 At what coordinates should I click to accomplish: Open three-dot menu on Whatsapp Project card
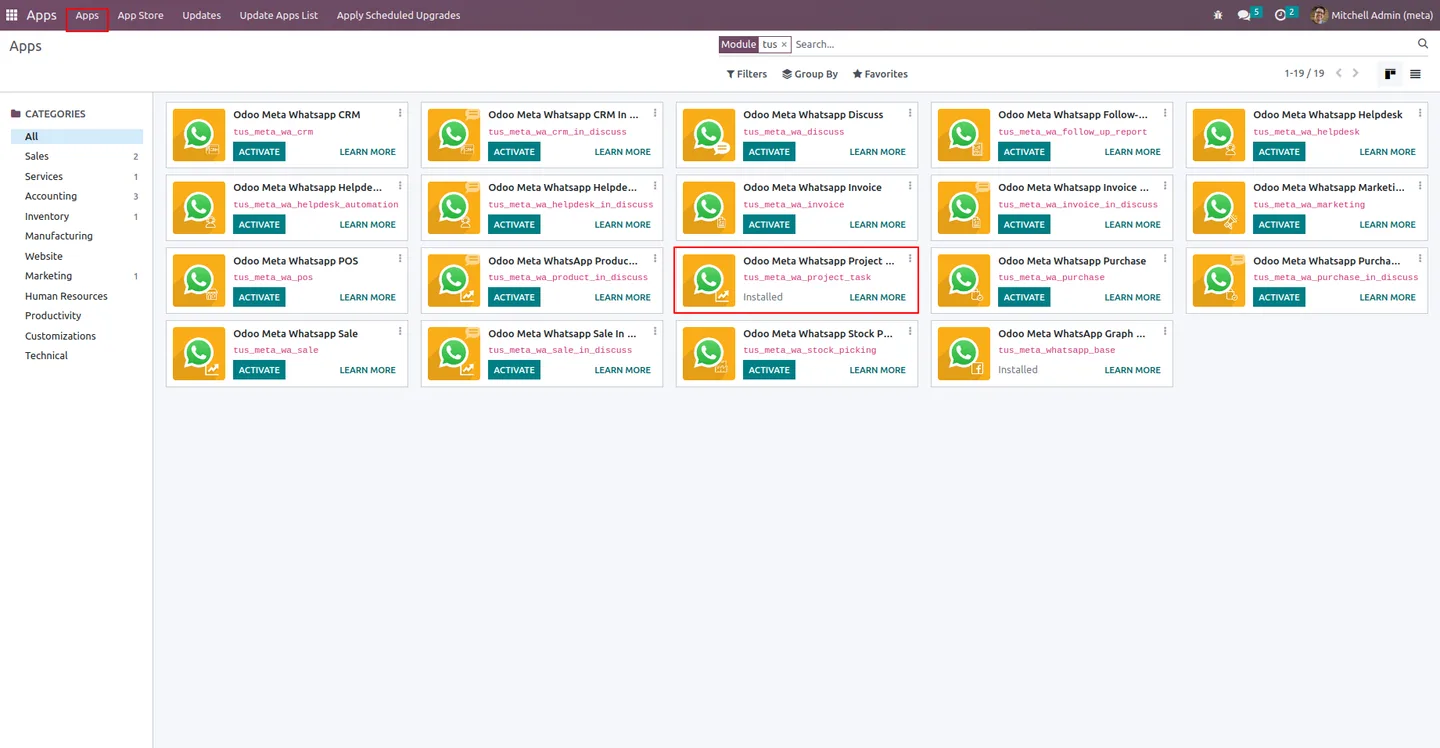(910, 259)
